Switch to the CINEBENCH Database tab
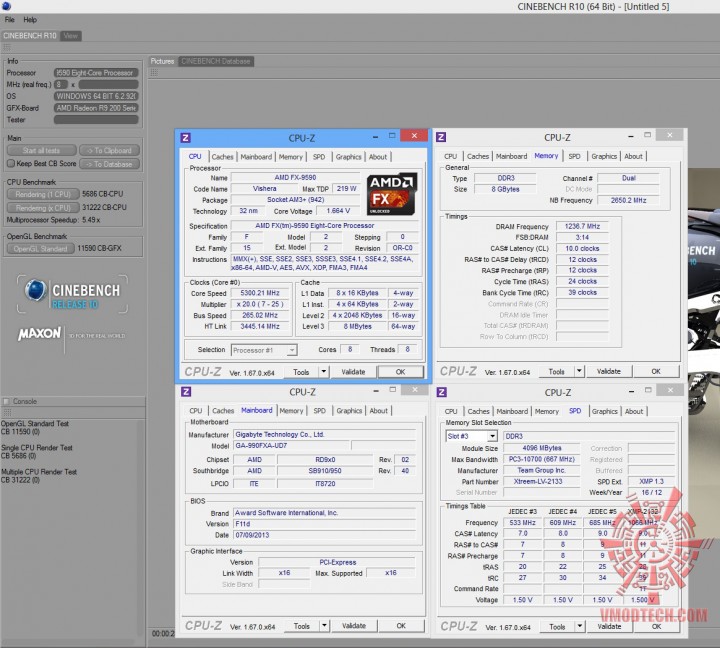Screen dimensions: 720x648 215,61
